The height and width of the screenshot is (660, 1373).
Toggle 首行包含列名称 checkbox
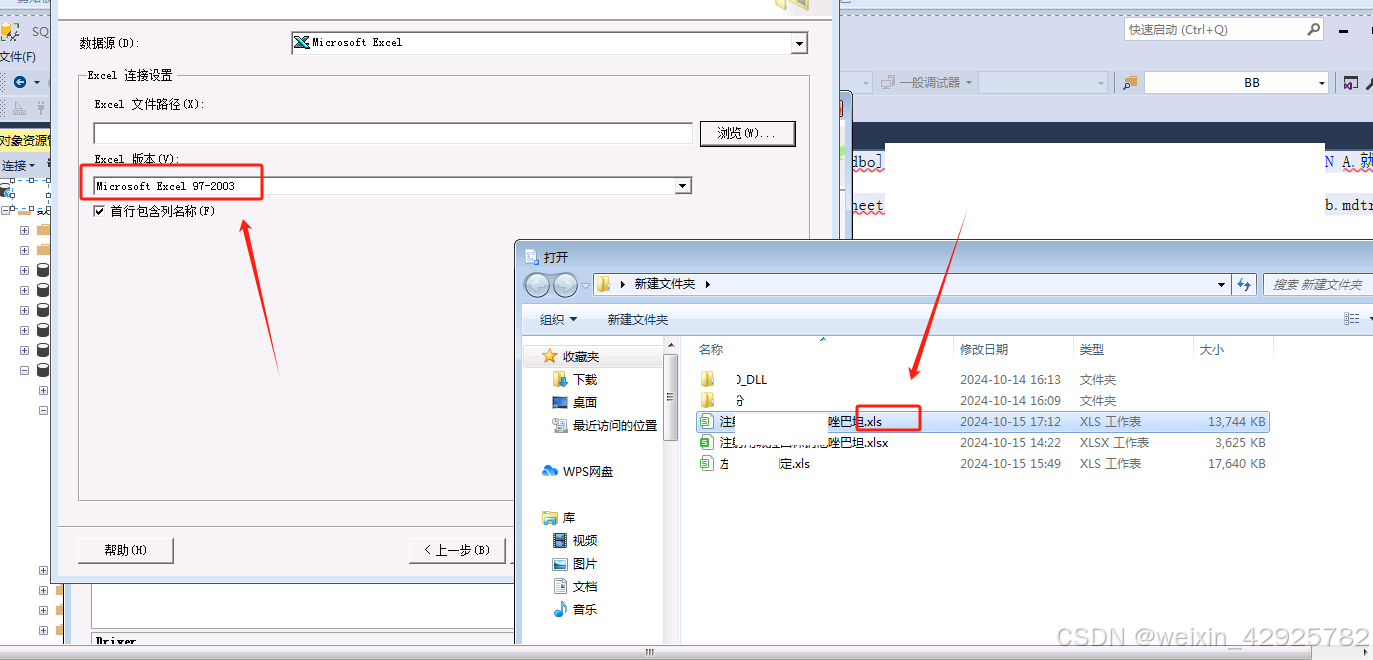(99, 211)
